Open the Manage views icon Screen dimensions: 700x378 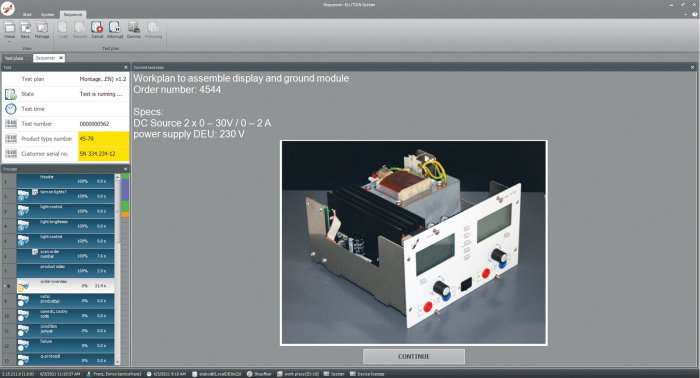42,28
